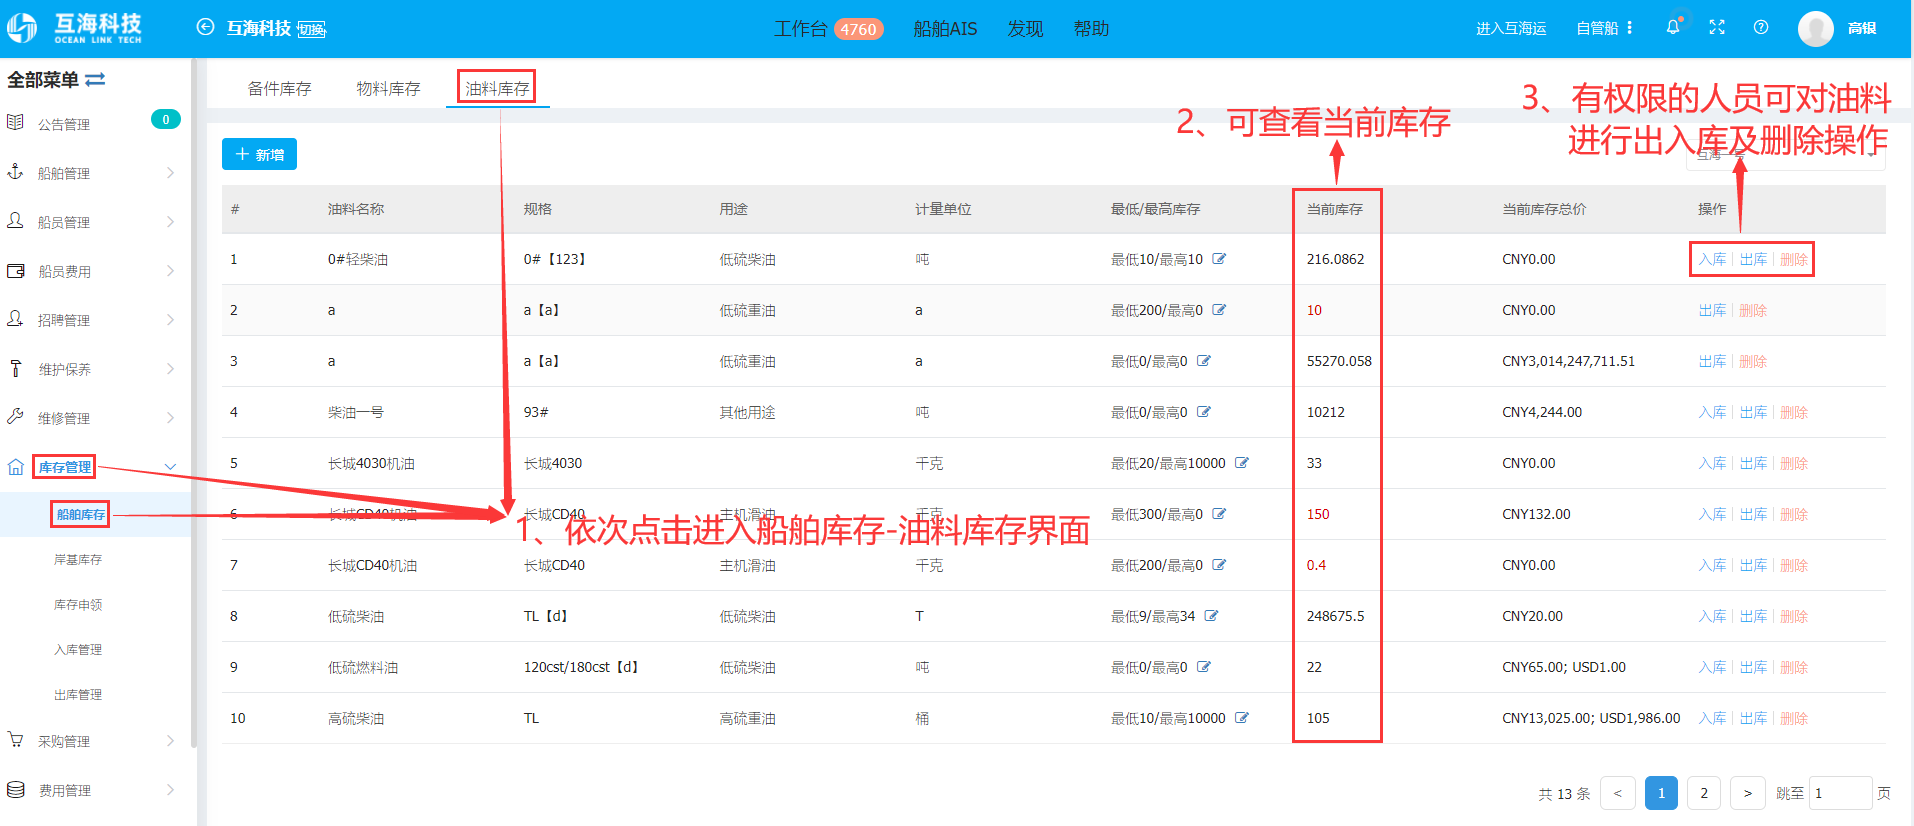Edit min/max stock for 柴油一号

(x=1204, y=412)
